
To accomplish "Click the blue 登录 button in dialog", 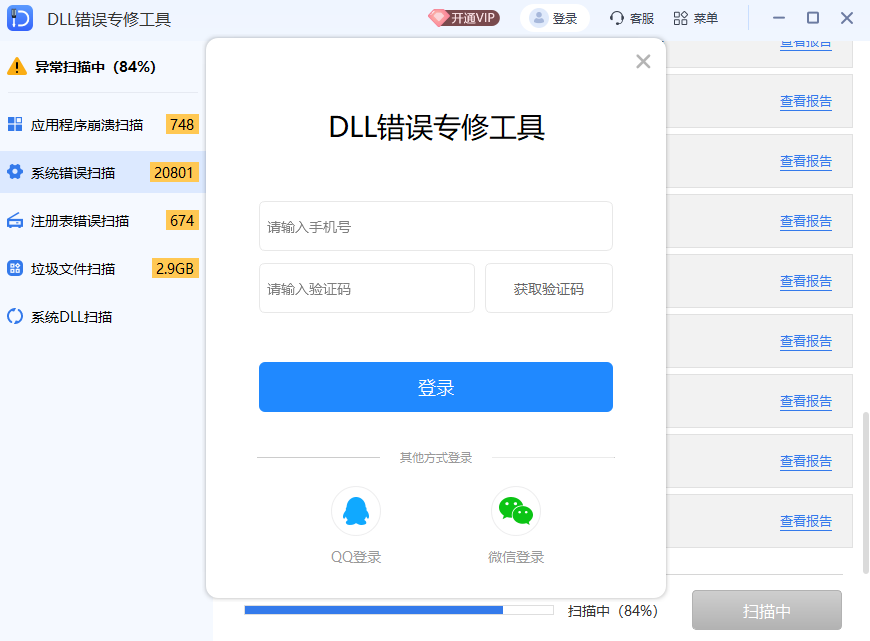I will (x=436, y=387).
